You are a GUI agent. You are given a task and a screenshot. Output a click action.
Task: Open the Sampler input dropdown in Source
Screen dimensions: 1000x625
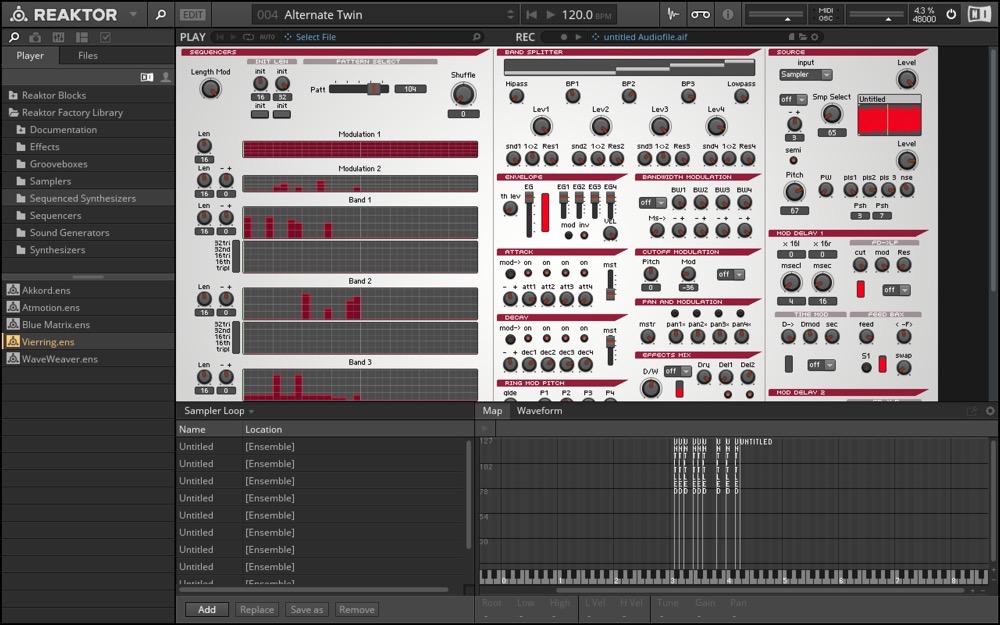tap(806, 75)
